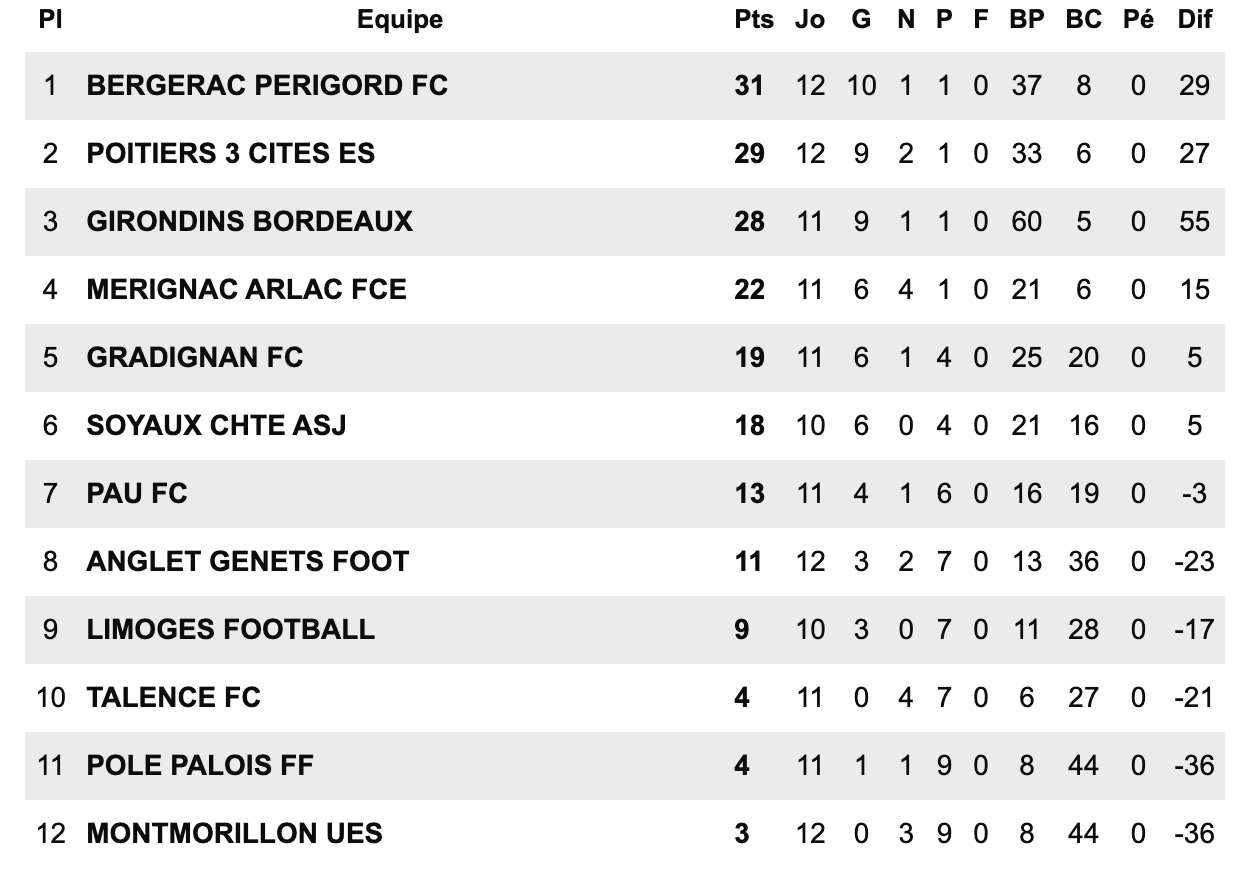Open LIMOGES FOOTBALL team entry
The width and height of the screenshot is (1248, 870).
coord(231,630)
